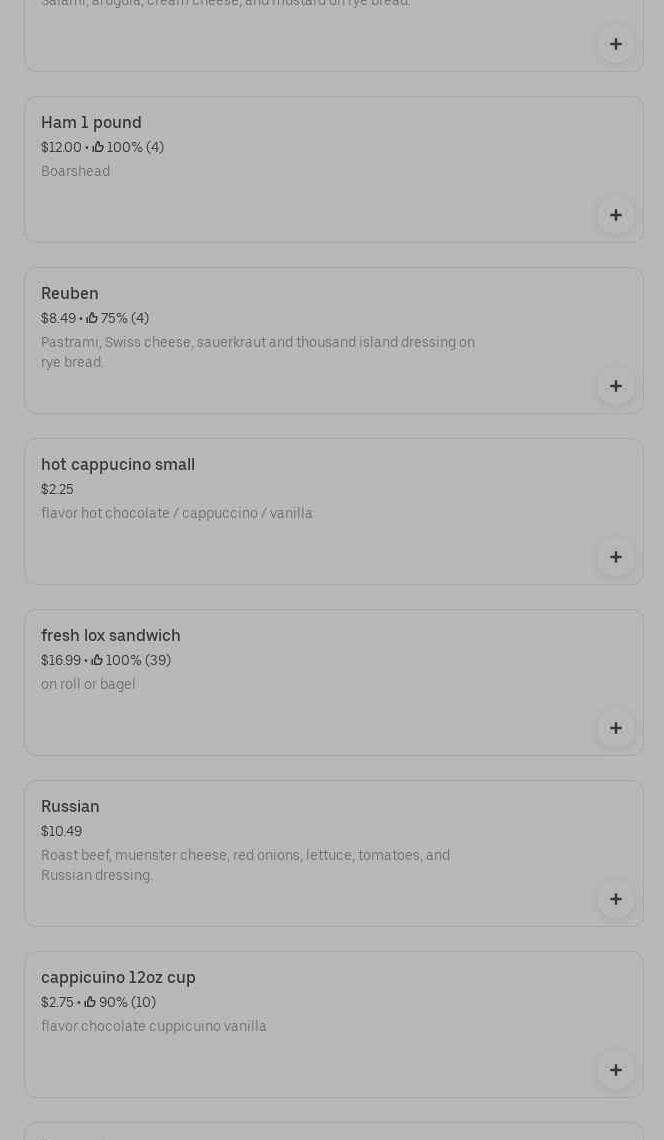Image resolution: width=664 pixels, height=1140 pixels.
Task: Tap plus button for fresh lox sandwich
Action: (x=616, y=728)
